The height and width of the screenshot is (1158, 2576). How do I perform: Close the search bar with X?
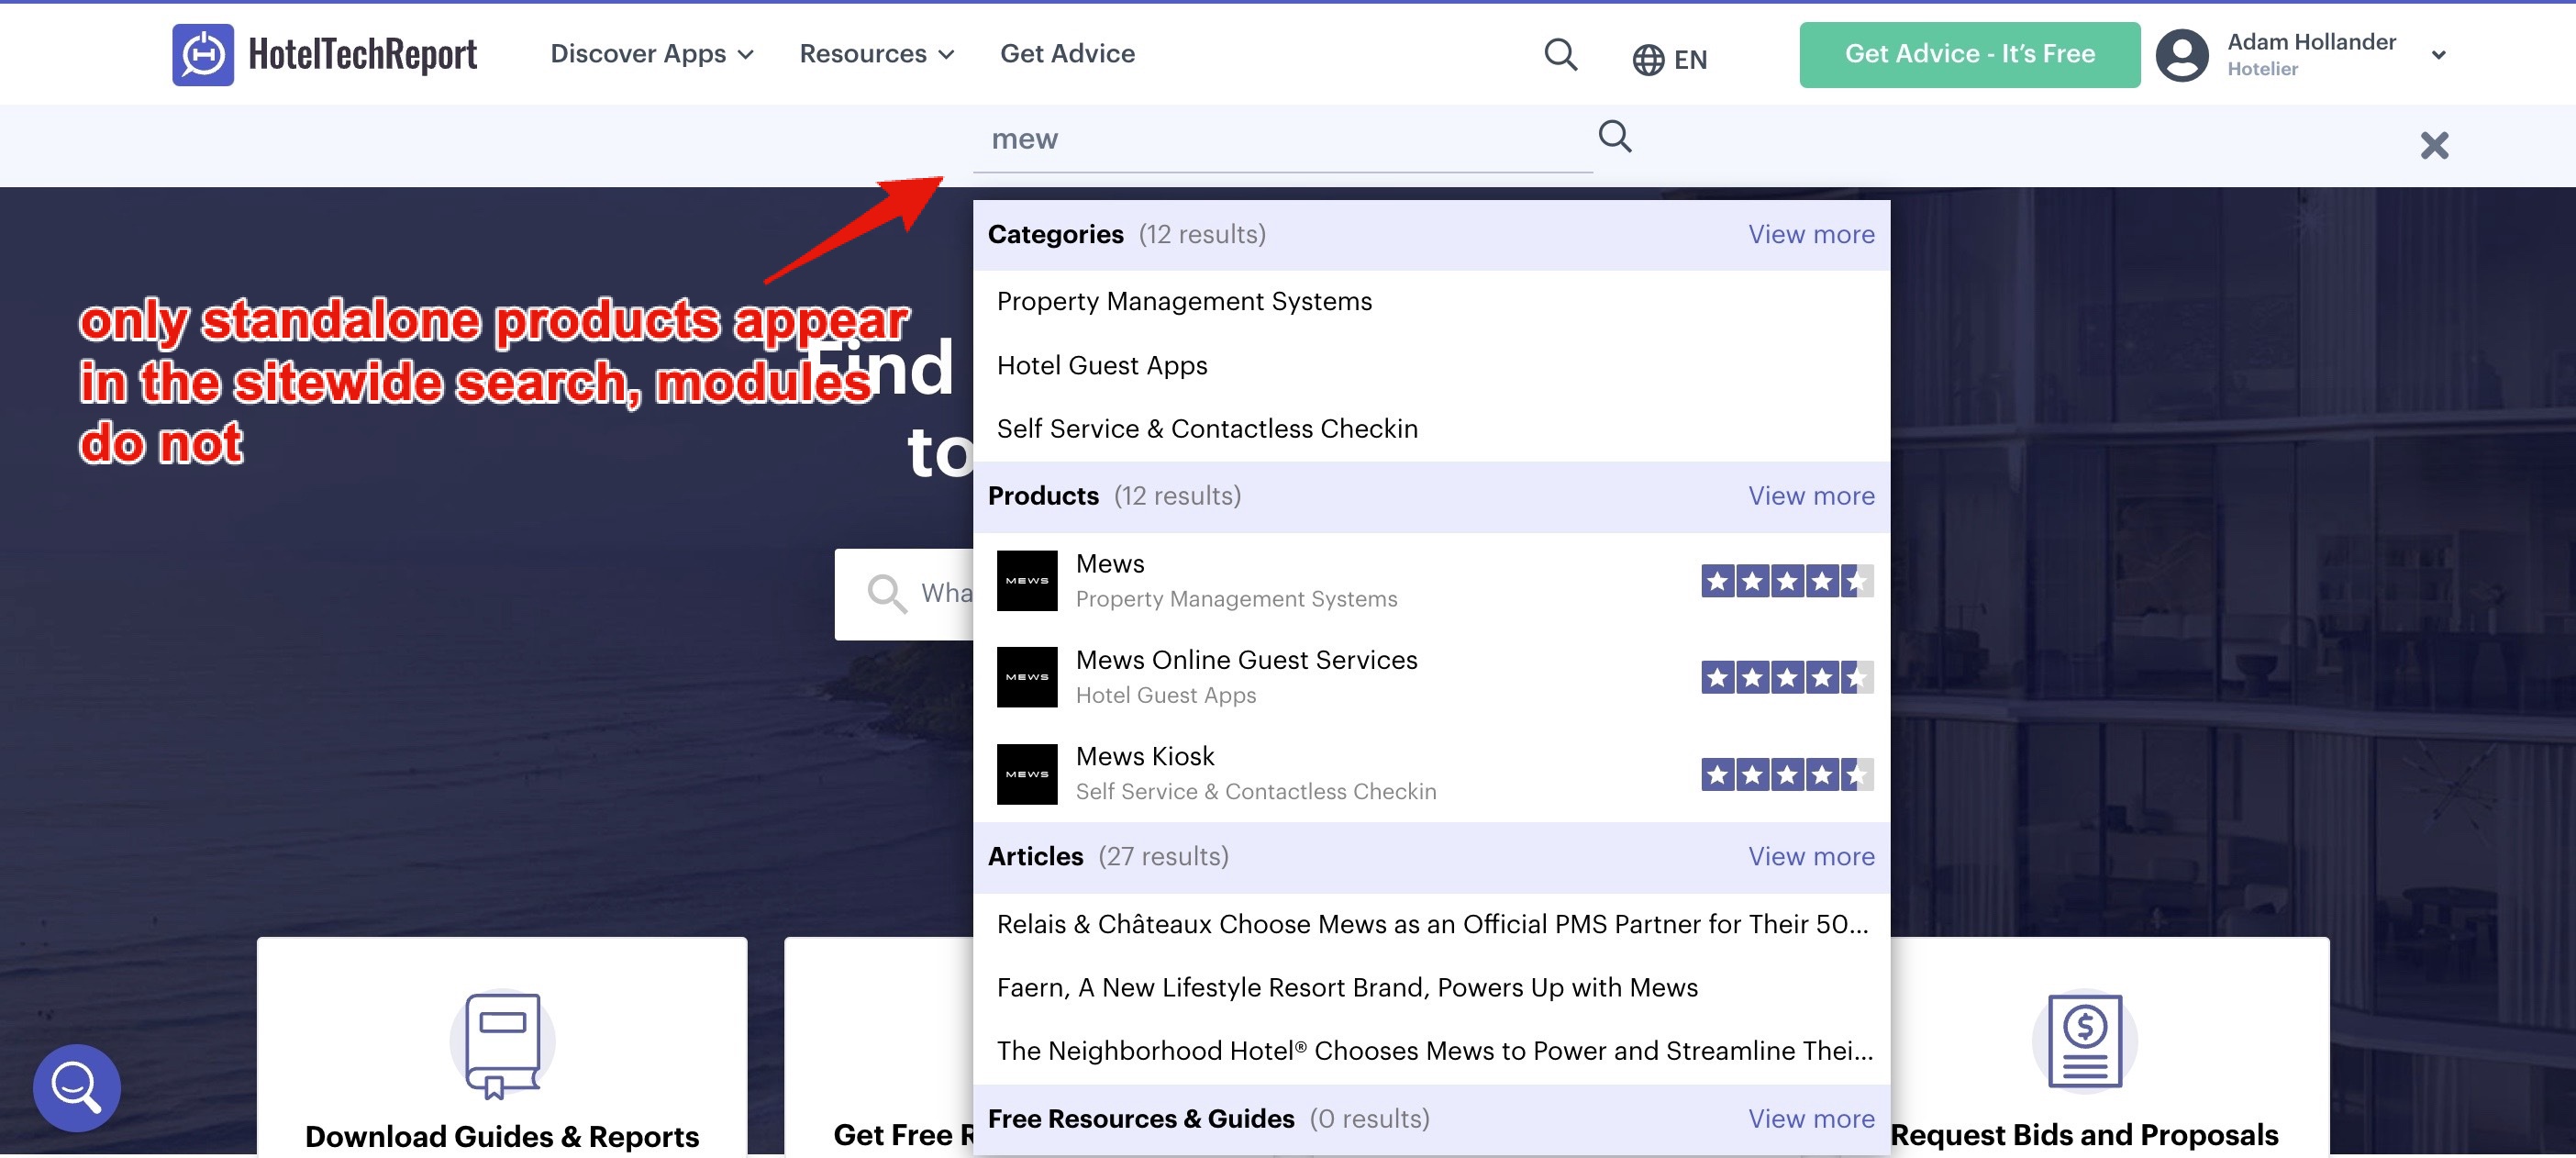[x=2433, y=146]
